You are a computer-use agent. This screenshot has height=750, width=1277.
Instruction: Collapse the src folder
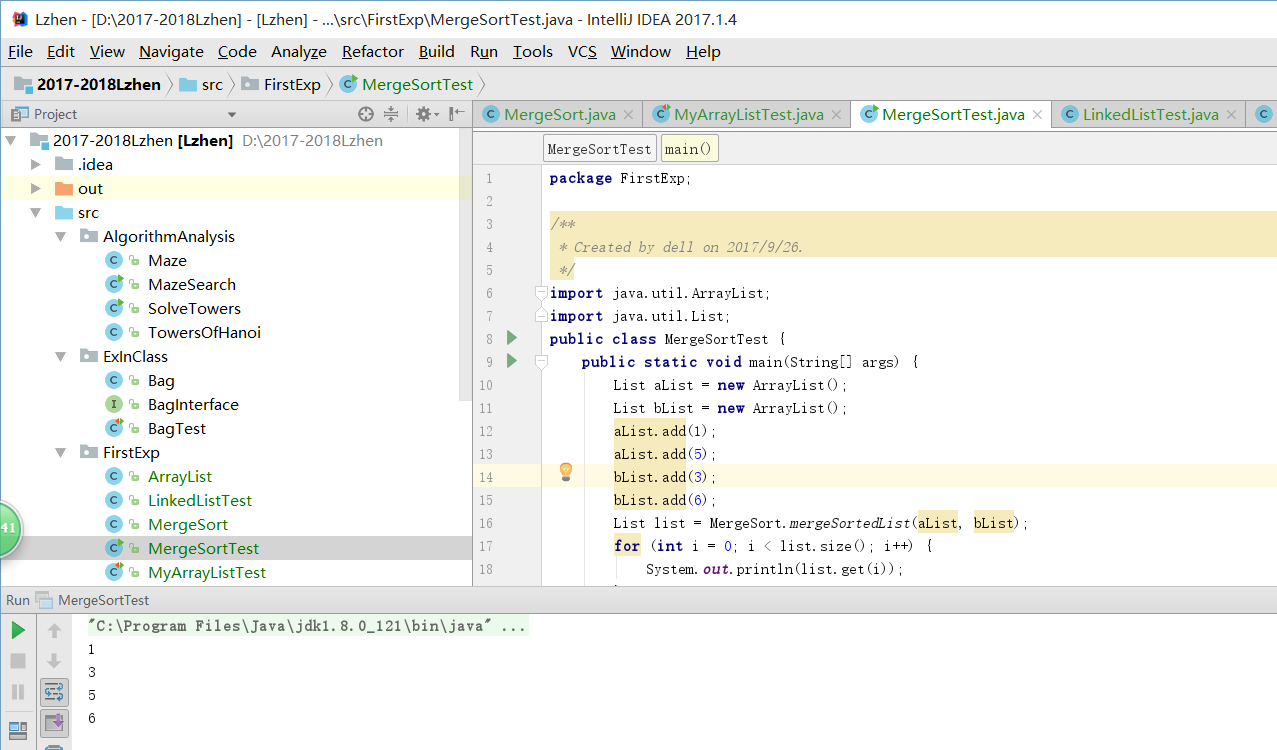(x=36, y=213)
